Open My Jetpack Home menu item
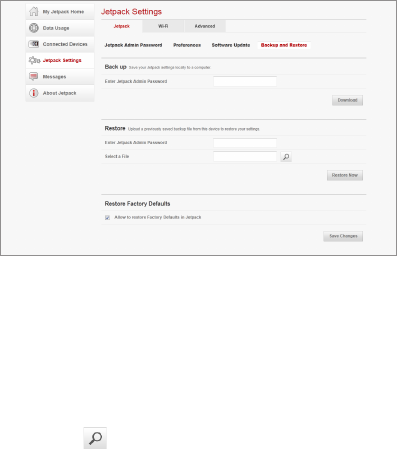 pos(60,12)
